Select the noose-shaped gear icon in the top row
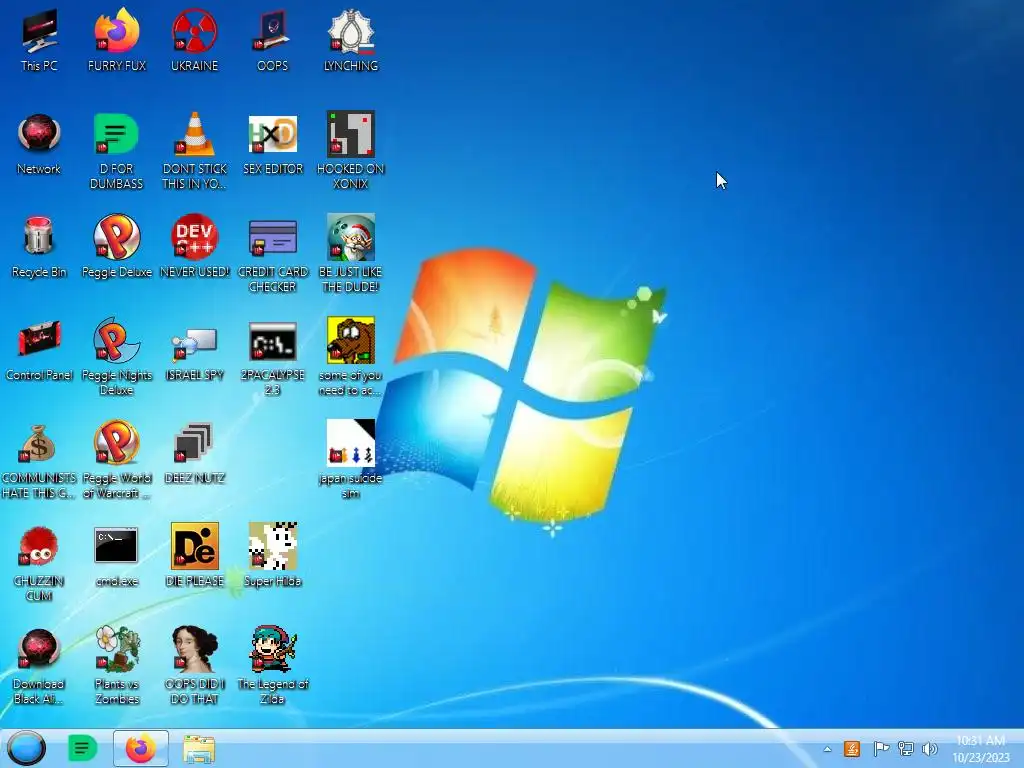1024x768 pixels. click(351, 31)
